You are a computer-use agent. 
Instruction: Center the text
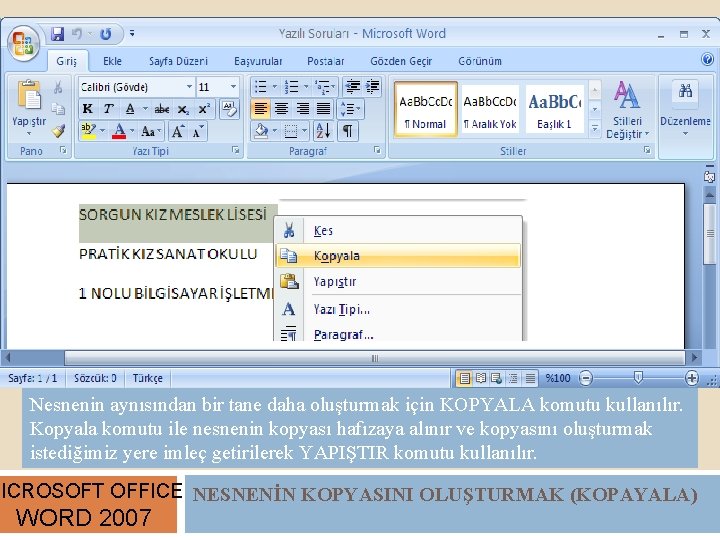(x=281, y=109)
